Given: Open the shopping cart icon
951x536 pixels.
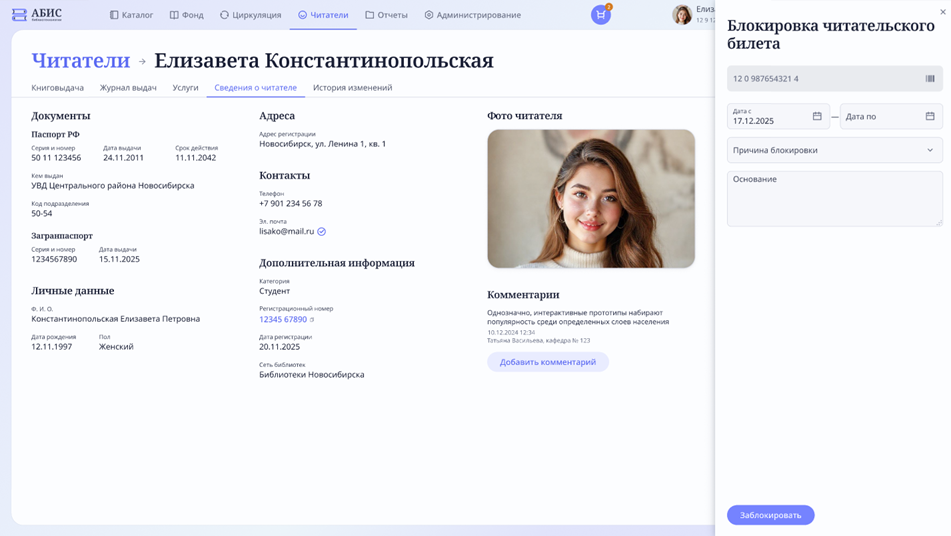Looking at the screenshot, I should [x=600, y=15].
